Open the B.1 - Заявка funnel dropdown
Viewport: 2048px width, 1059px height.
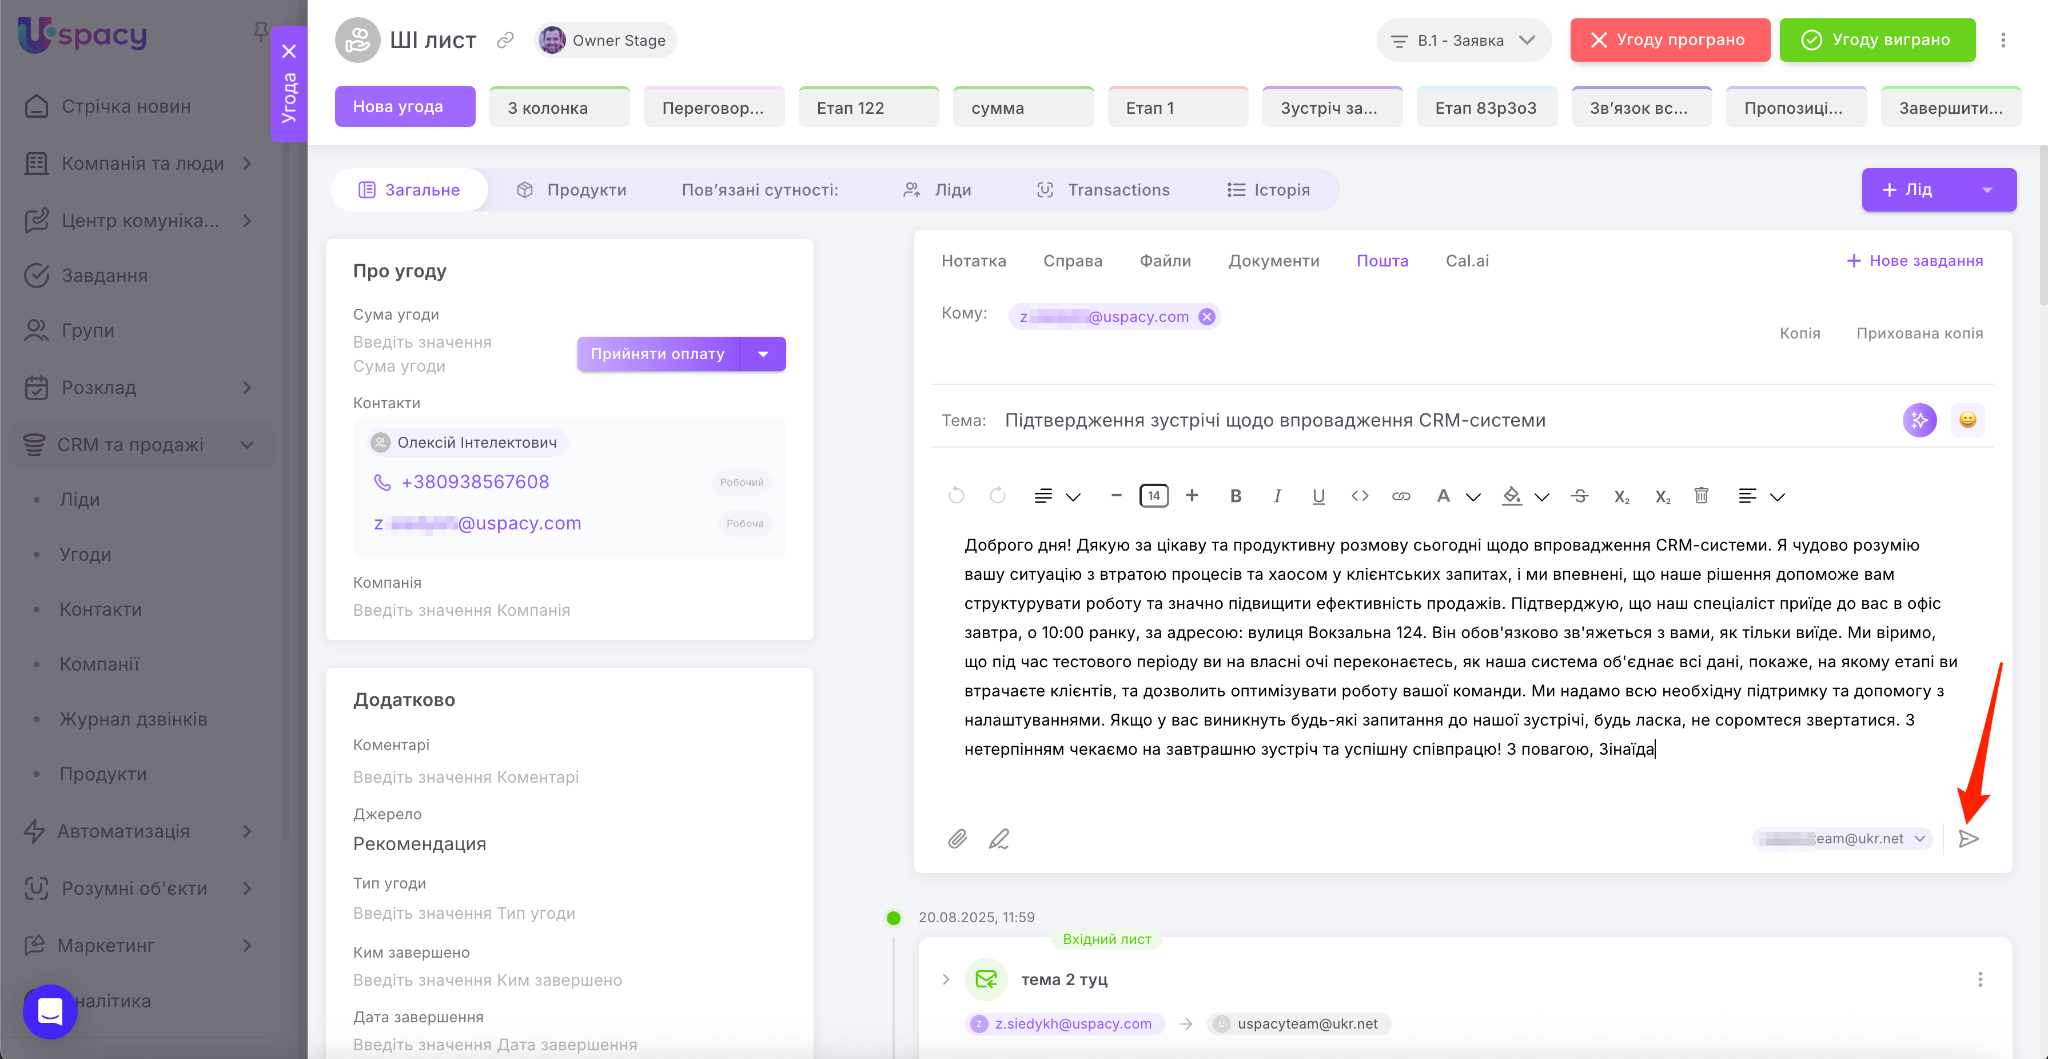tap(1463, 40)
